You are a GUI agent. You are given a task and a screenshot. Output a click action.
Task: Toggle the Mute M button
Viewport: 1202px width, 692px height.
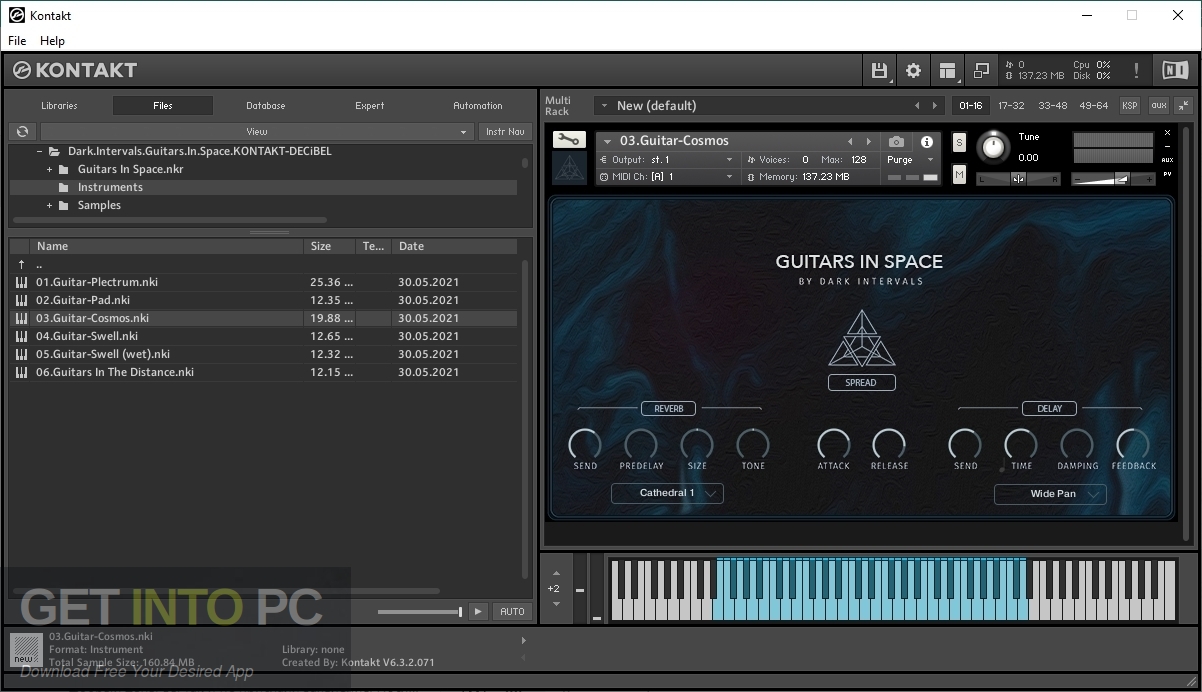[959, 174]
